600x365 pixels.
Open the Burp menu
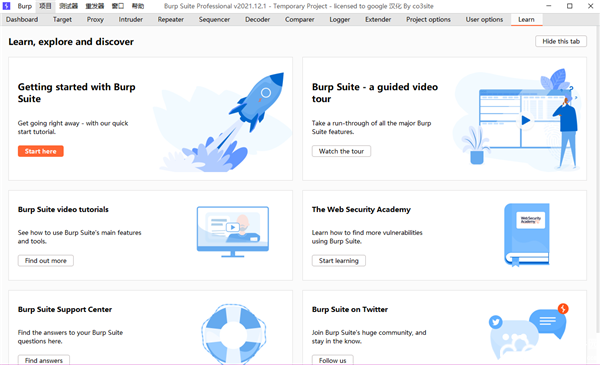24,6
